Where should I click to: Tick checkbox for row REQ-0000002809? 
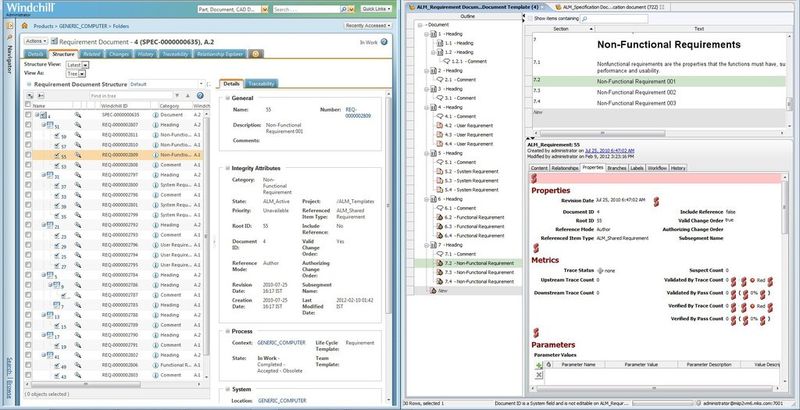pos(28,155)
